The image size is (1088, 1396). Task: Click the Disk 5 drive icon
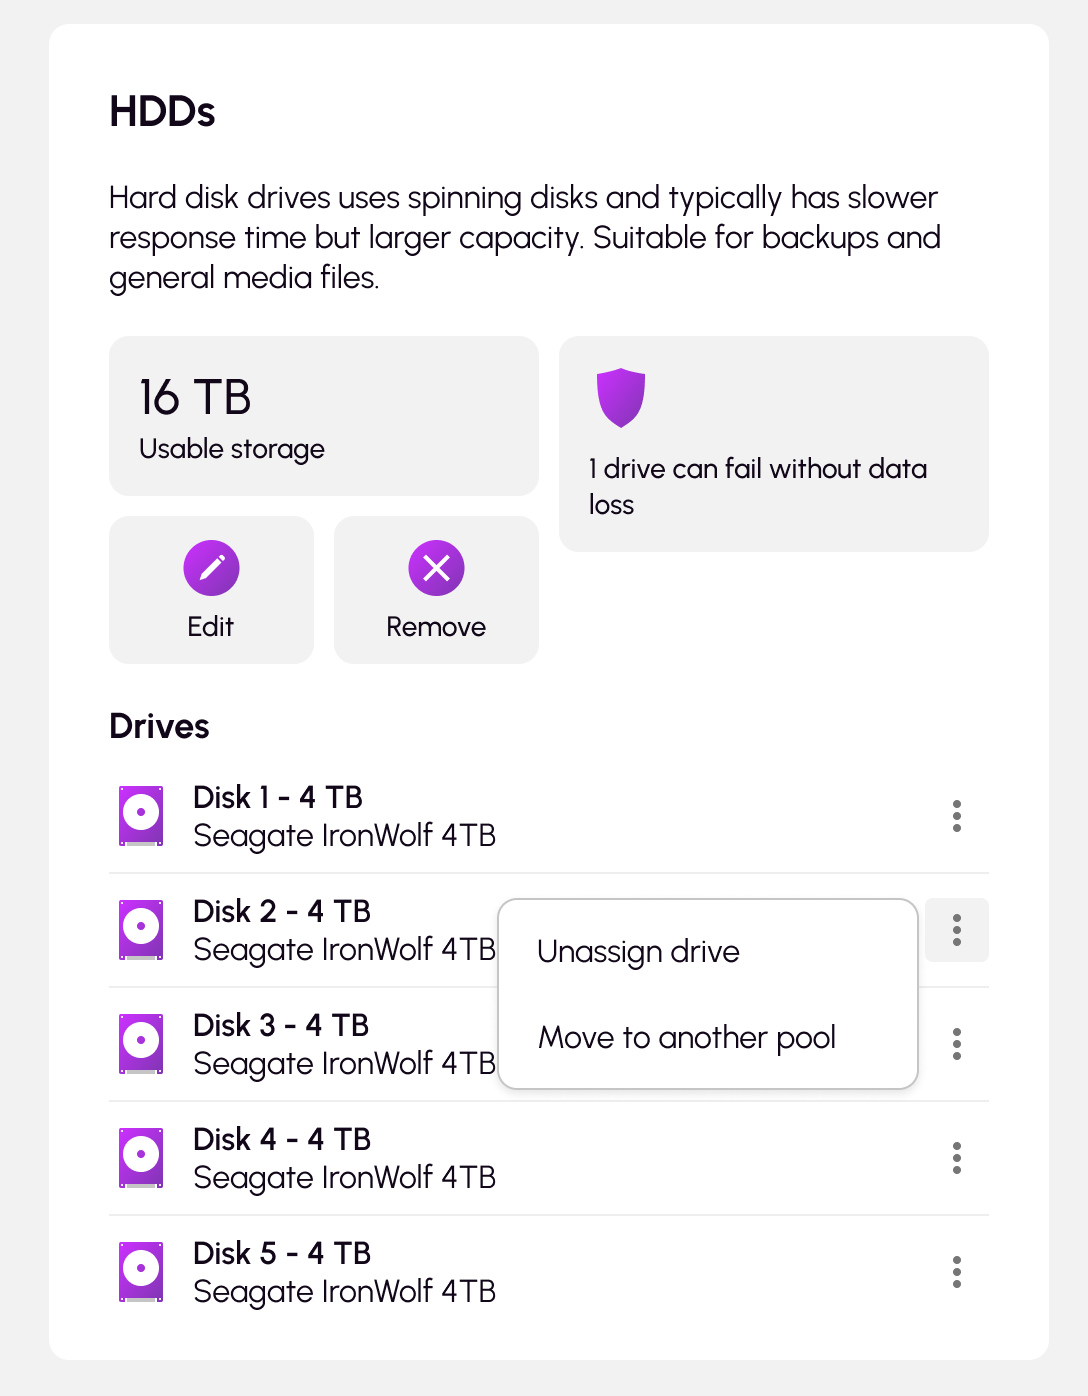pos(141,1272)
